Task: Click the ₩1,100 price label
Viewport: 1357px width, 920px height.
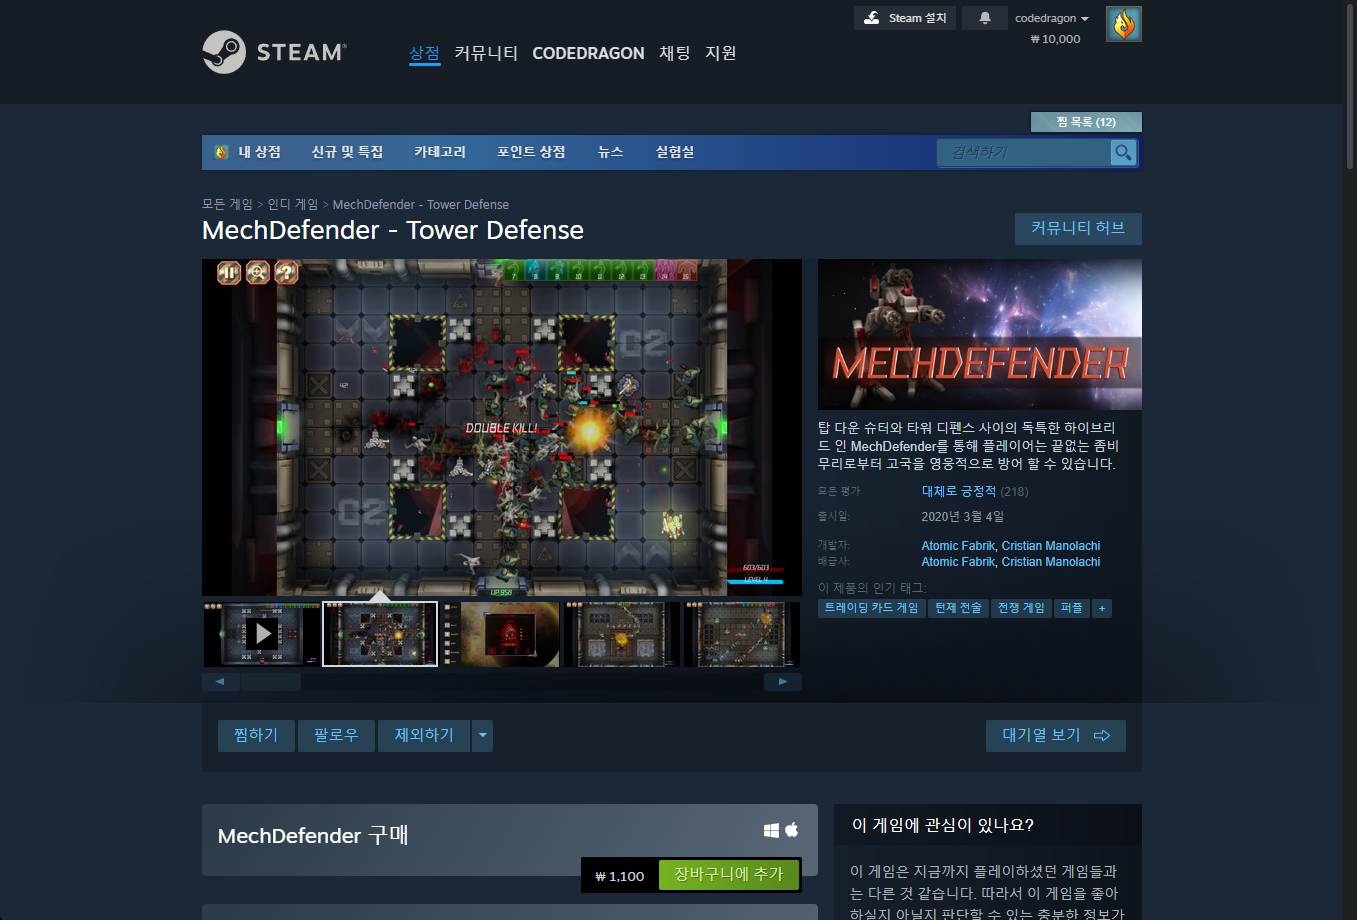Action: tap(620, 876)
